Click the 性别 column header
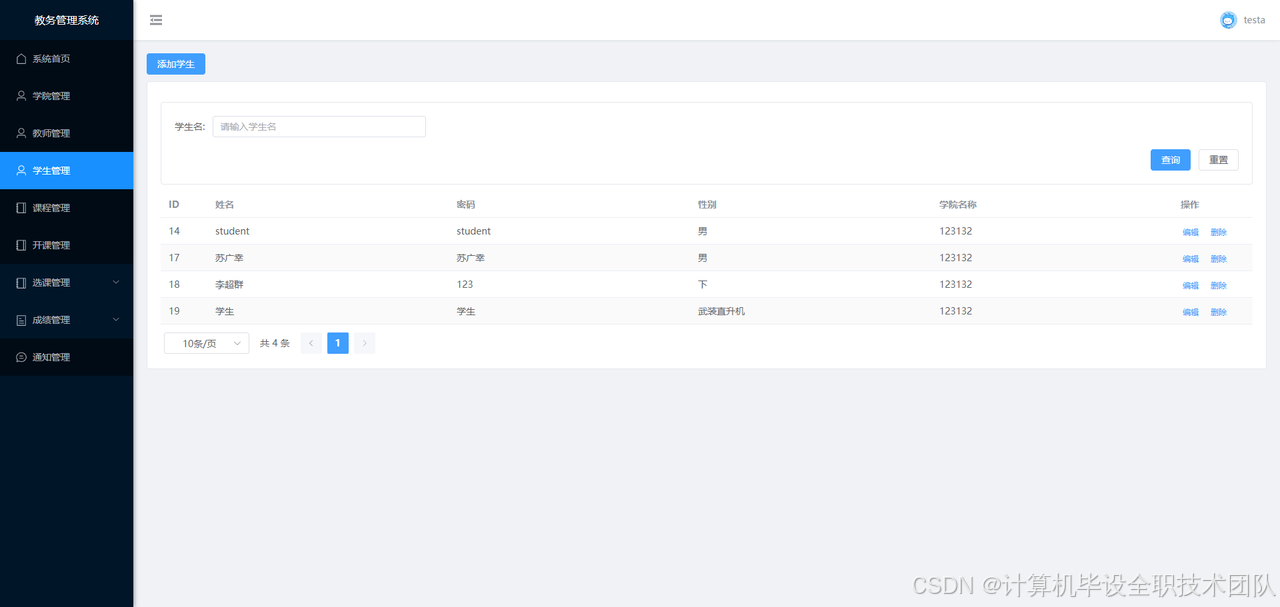Image resolution: width=1280 pixels, height=607 pixels. (x=707, y=204)
